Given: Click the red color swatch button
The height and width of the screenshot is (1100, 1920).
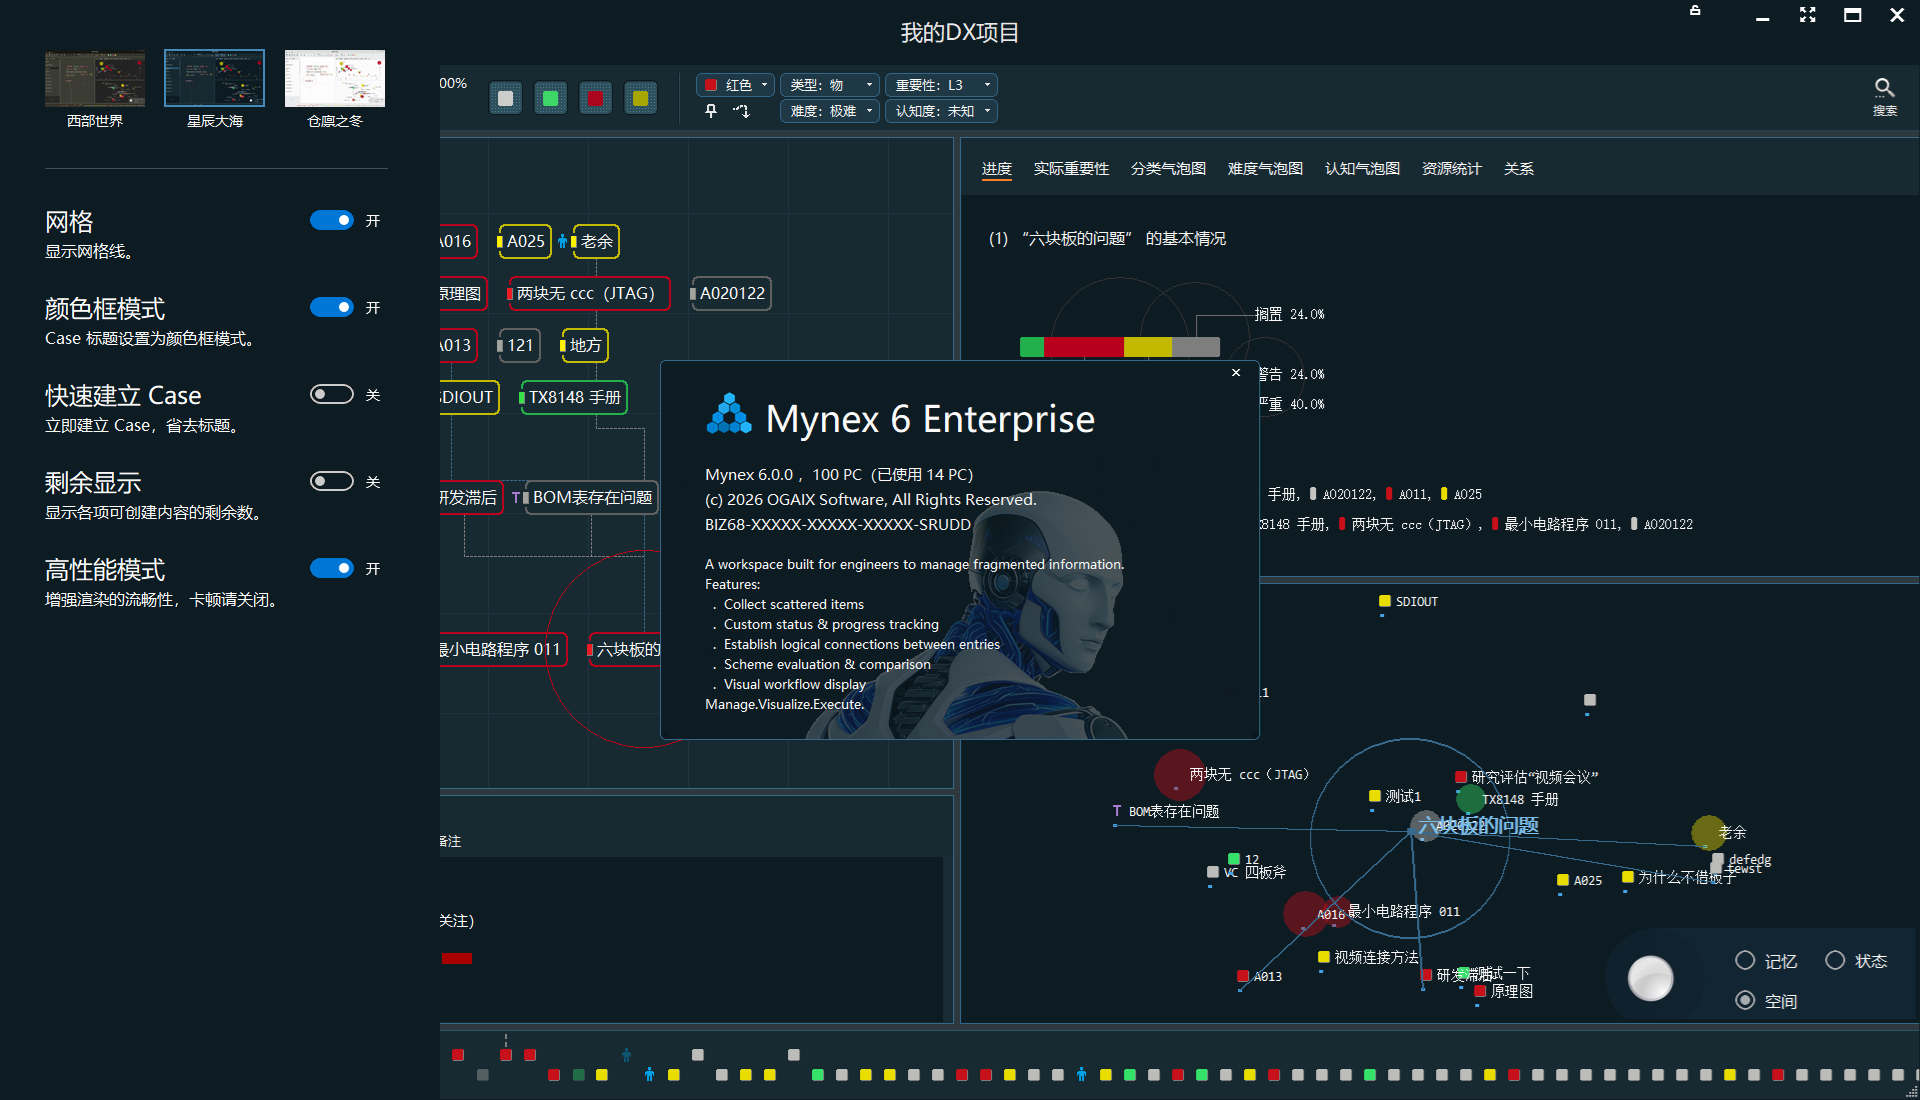Looking at the screenshot, I should (x=596, y=98).
